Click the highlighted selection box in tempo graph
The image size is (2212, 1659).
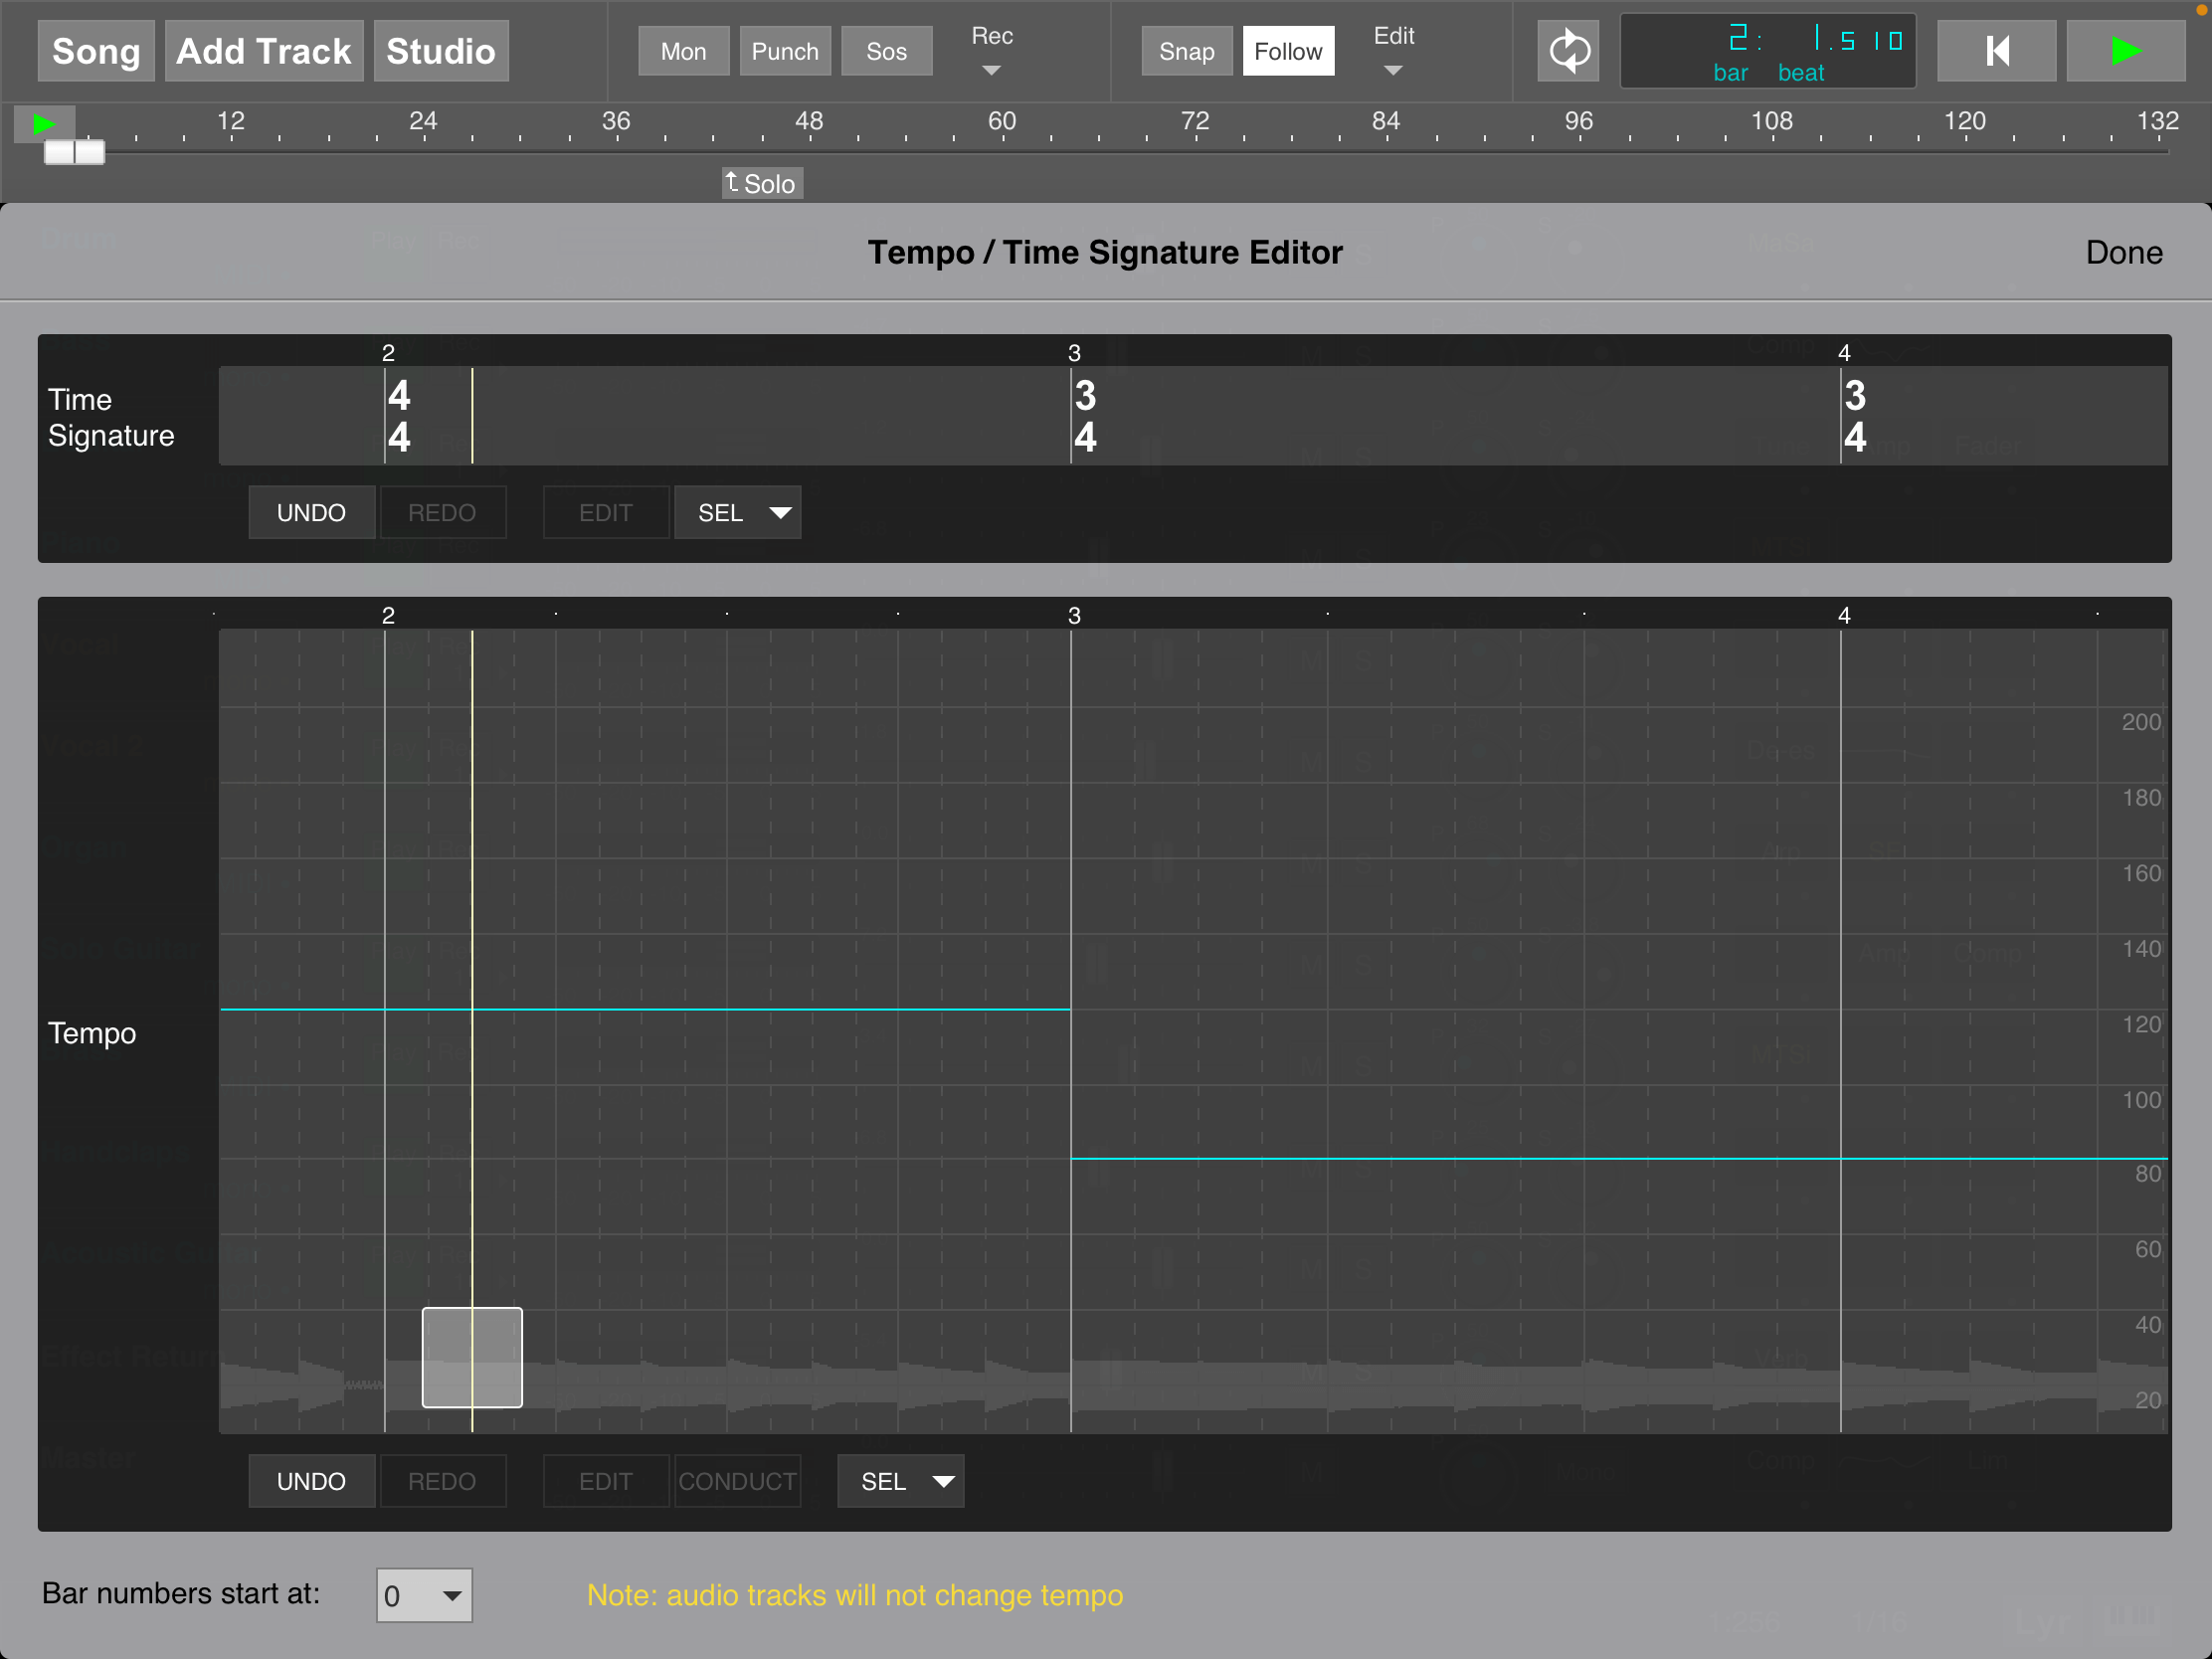[472, 1357]
